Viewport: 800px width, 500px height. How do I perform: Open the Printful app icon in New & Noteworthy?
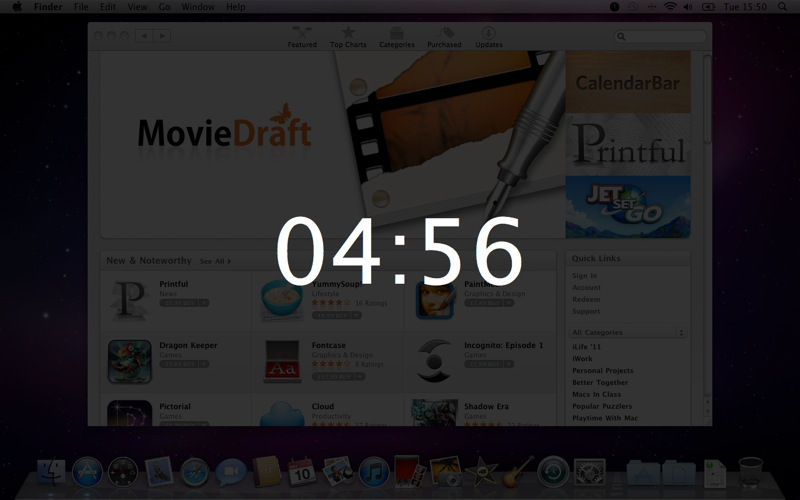point(130,300)
